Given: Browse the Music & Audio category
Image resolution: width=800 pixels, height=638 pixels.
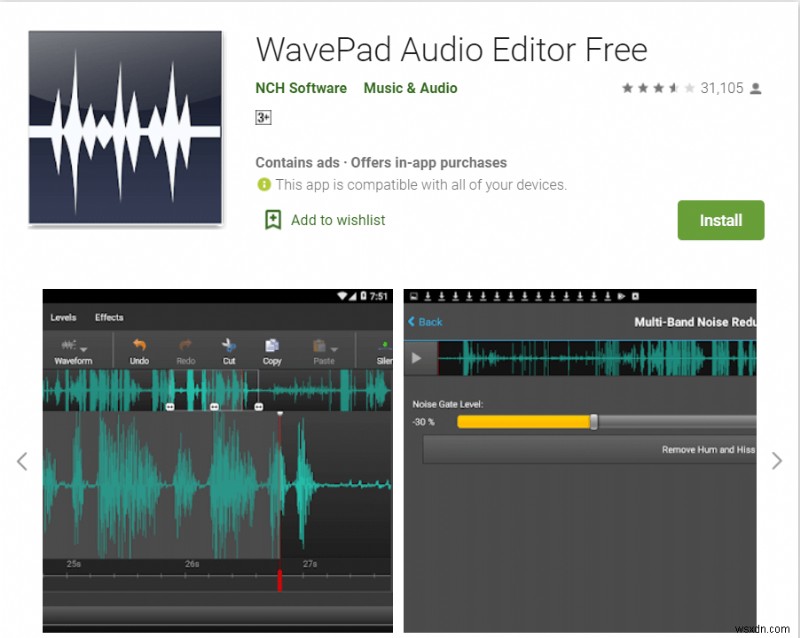Looking at the screenshot, I should click(410, 88).
